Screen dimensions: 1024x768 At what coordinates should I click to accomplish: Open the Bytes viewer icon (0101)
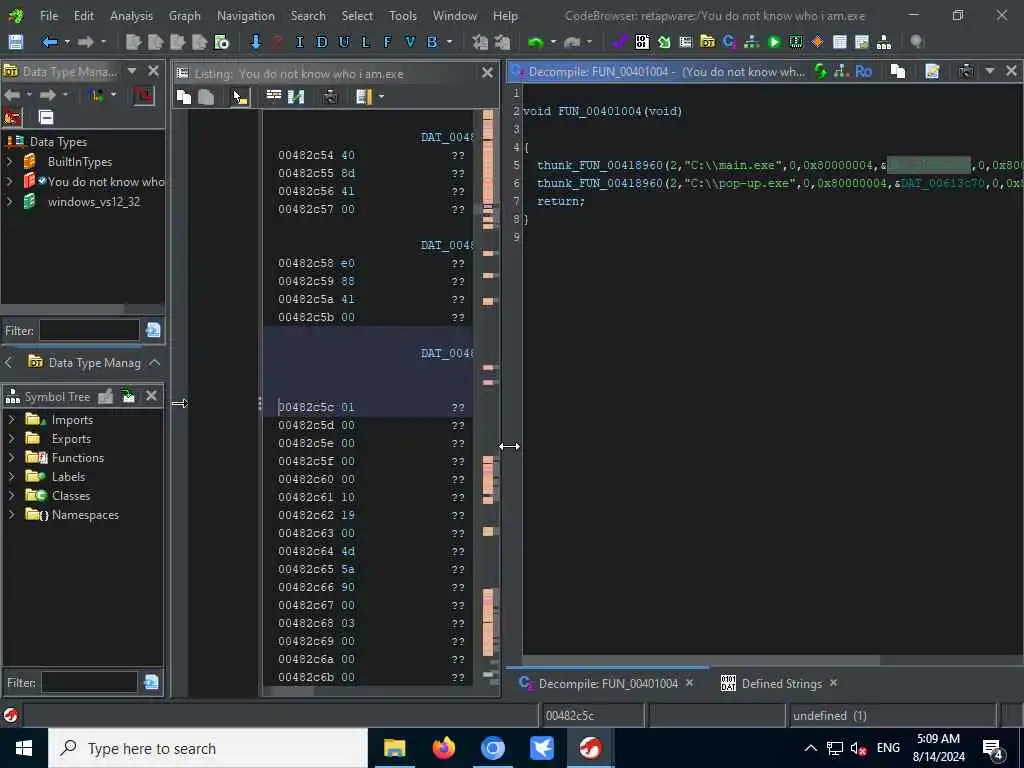click(642, 42)
